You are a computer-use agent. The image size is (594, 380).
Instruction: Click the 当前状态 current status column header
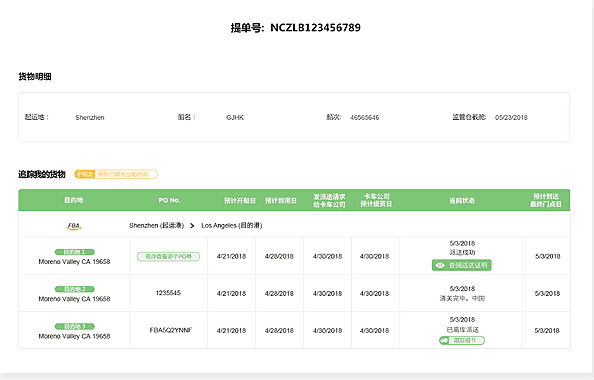pos(462,200)
